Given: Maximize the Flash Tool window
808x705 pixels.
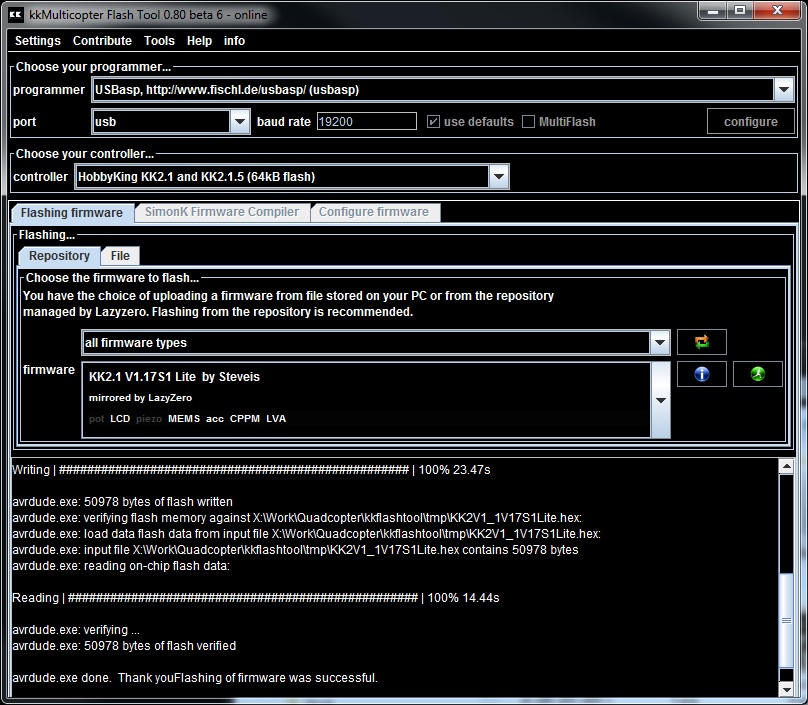Looking at the screenshot, I should coord(740,10).
